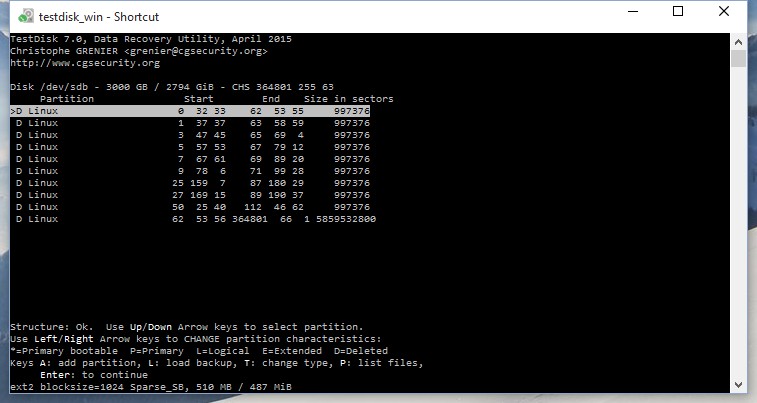Click Linux partition starting at 25 159 7
The height and width of the screenshot is (403, 757).
point(190,183)
